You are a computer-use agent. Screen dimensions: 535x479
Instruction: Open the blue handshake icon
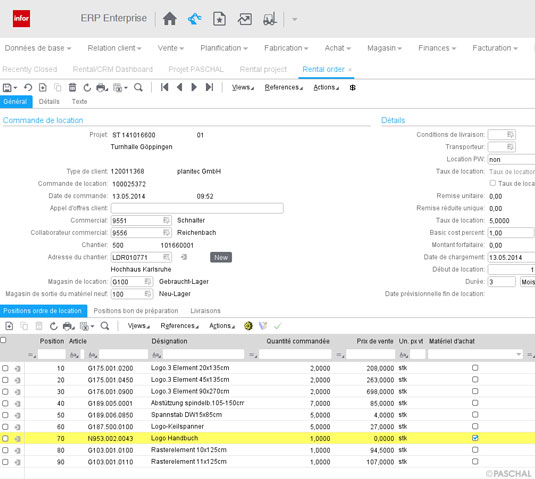coord(195,19)
